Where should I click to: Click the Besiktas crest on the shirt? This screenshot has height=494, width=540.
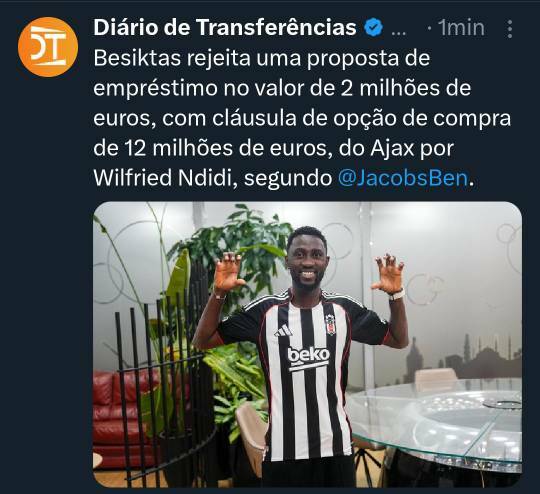point(330,325)
